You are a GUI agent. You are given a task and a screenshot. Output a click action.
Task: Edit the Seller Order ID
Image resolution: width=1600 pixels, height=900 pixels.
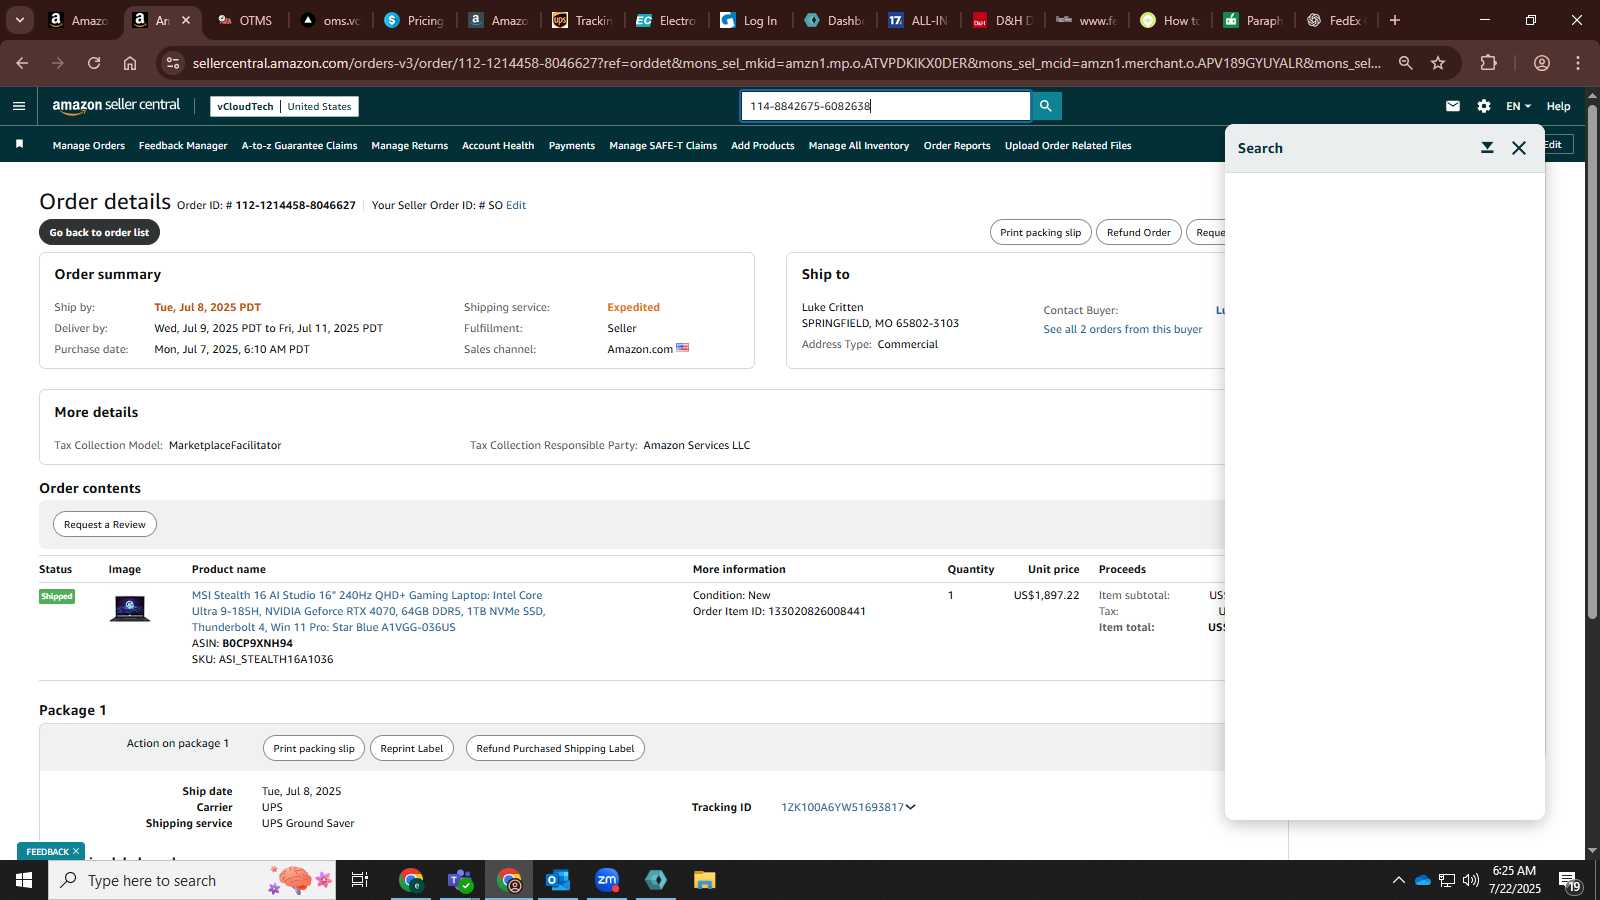pyautogui.click(x=516, y=205)
